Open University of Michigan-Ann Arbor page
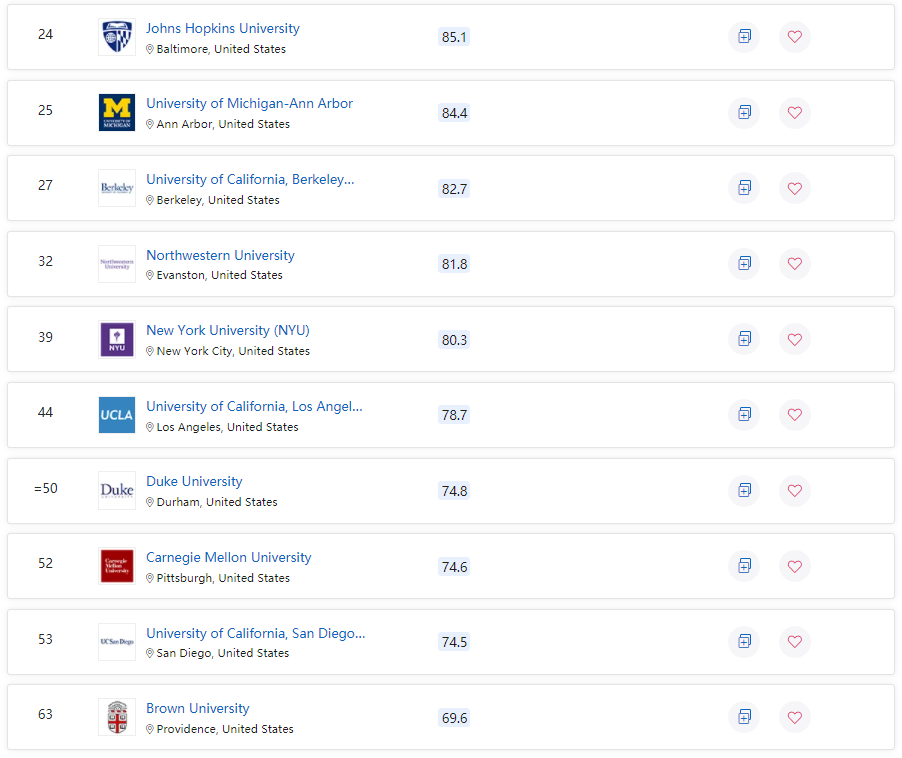 coord(249,104)
